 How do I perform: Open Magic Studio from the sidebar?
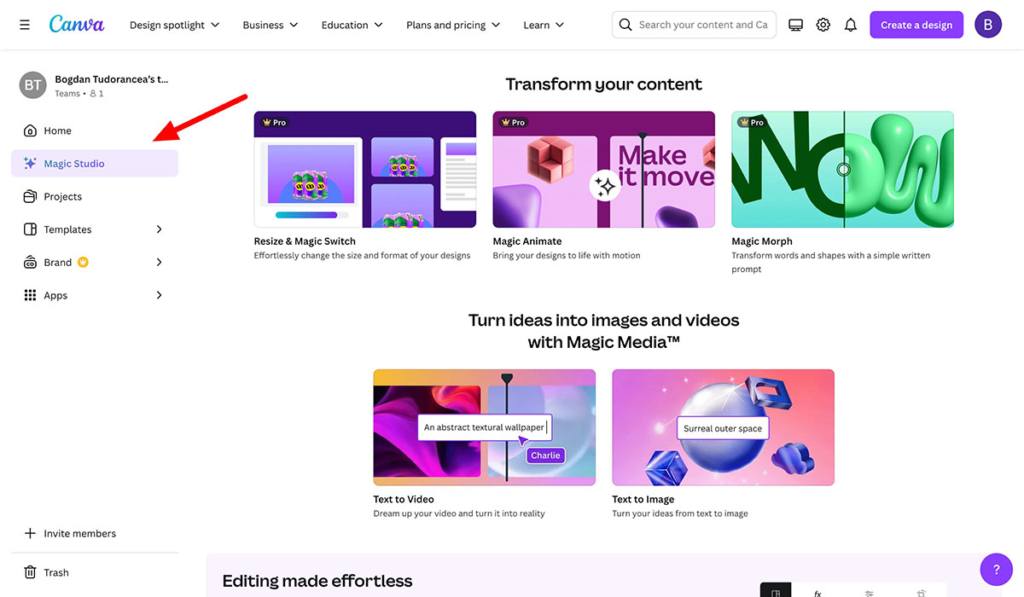[x=72, y=162]
